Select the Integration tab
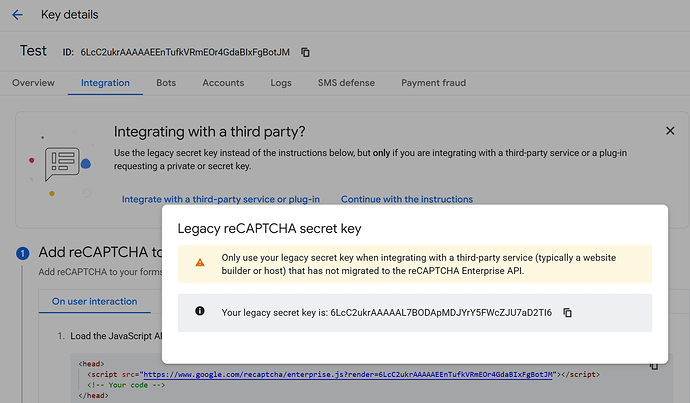This screenshot has height=403, width=690. (105, 83)
